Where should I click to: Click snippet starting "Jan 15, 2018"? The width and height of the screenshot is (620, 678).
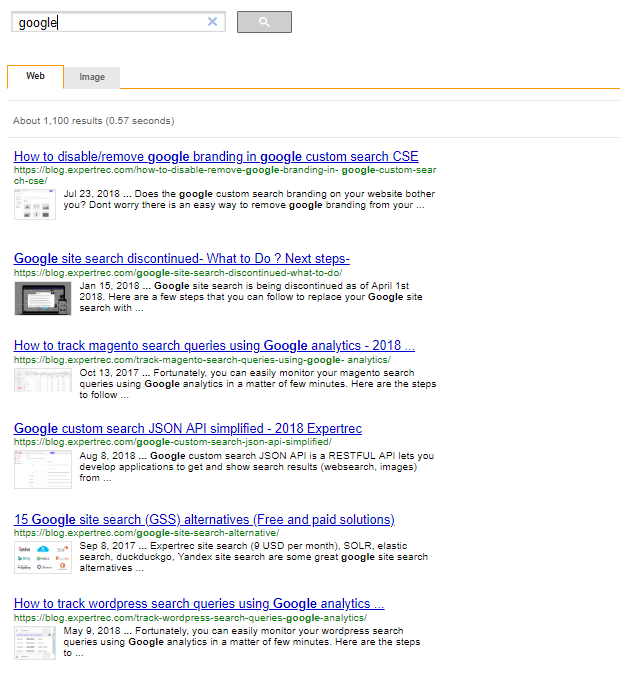pos(251,297)
